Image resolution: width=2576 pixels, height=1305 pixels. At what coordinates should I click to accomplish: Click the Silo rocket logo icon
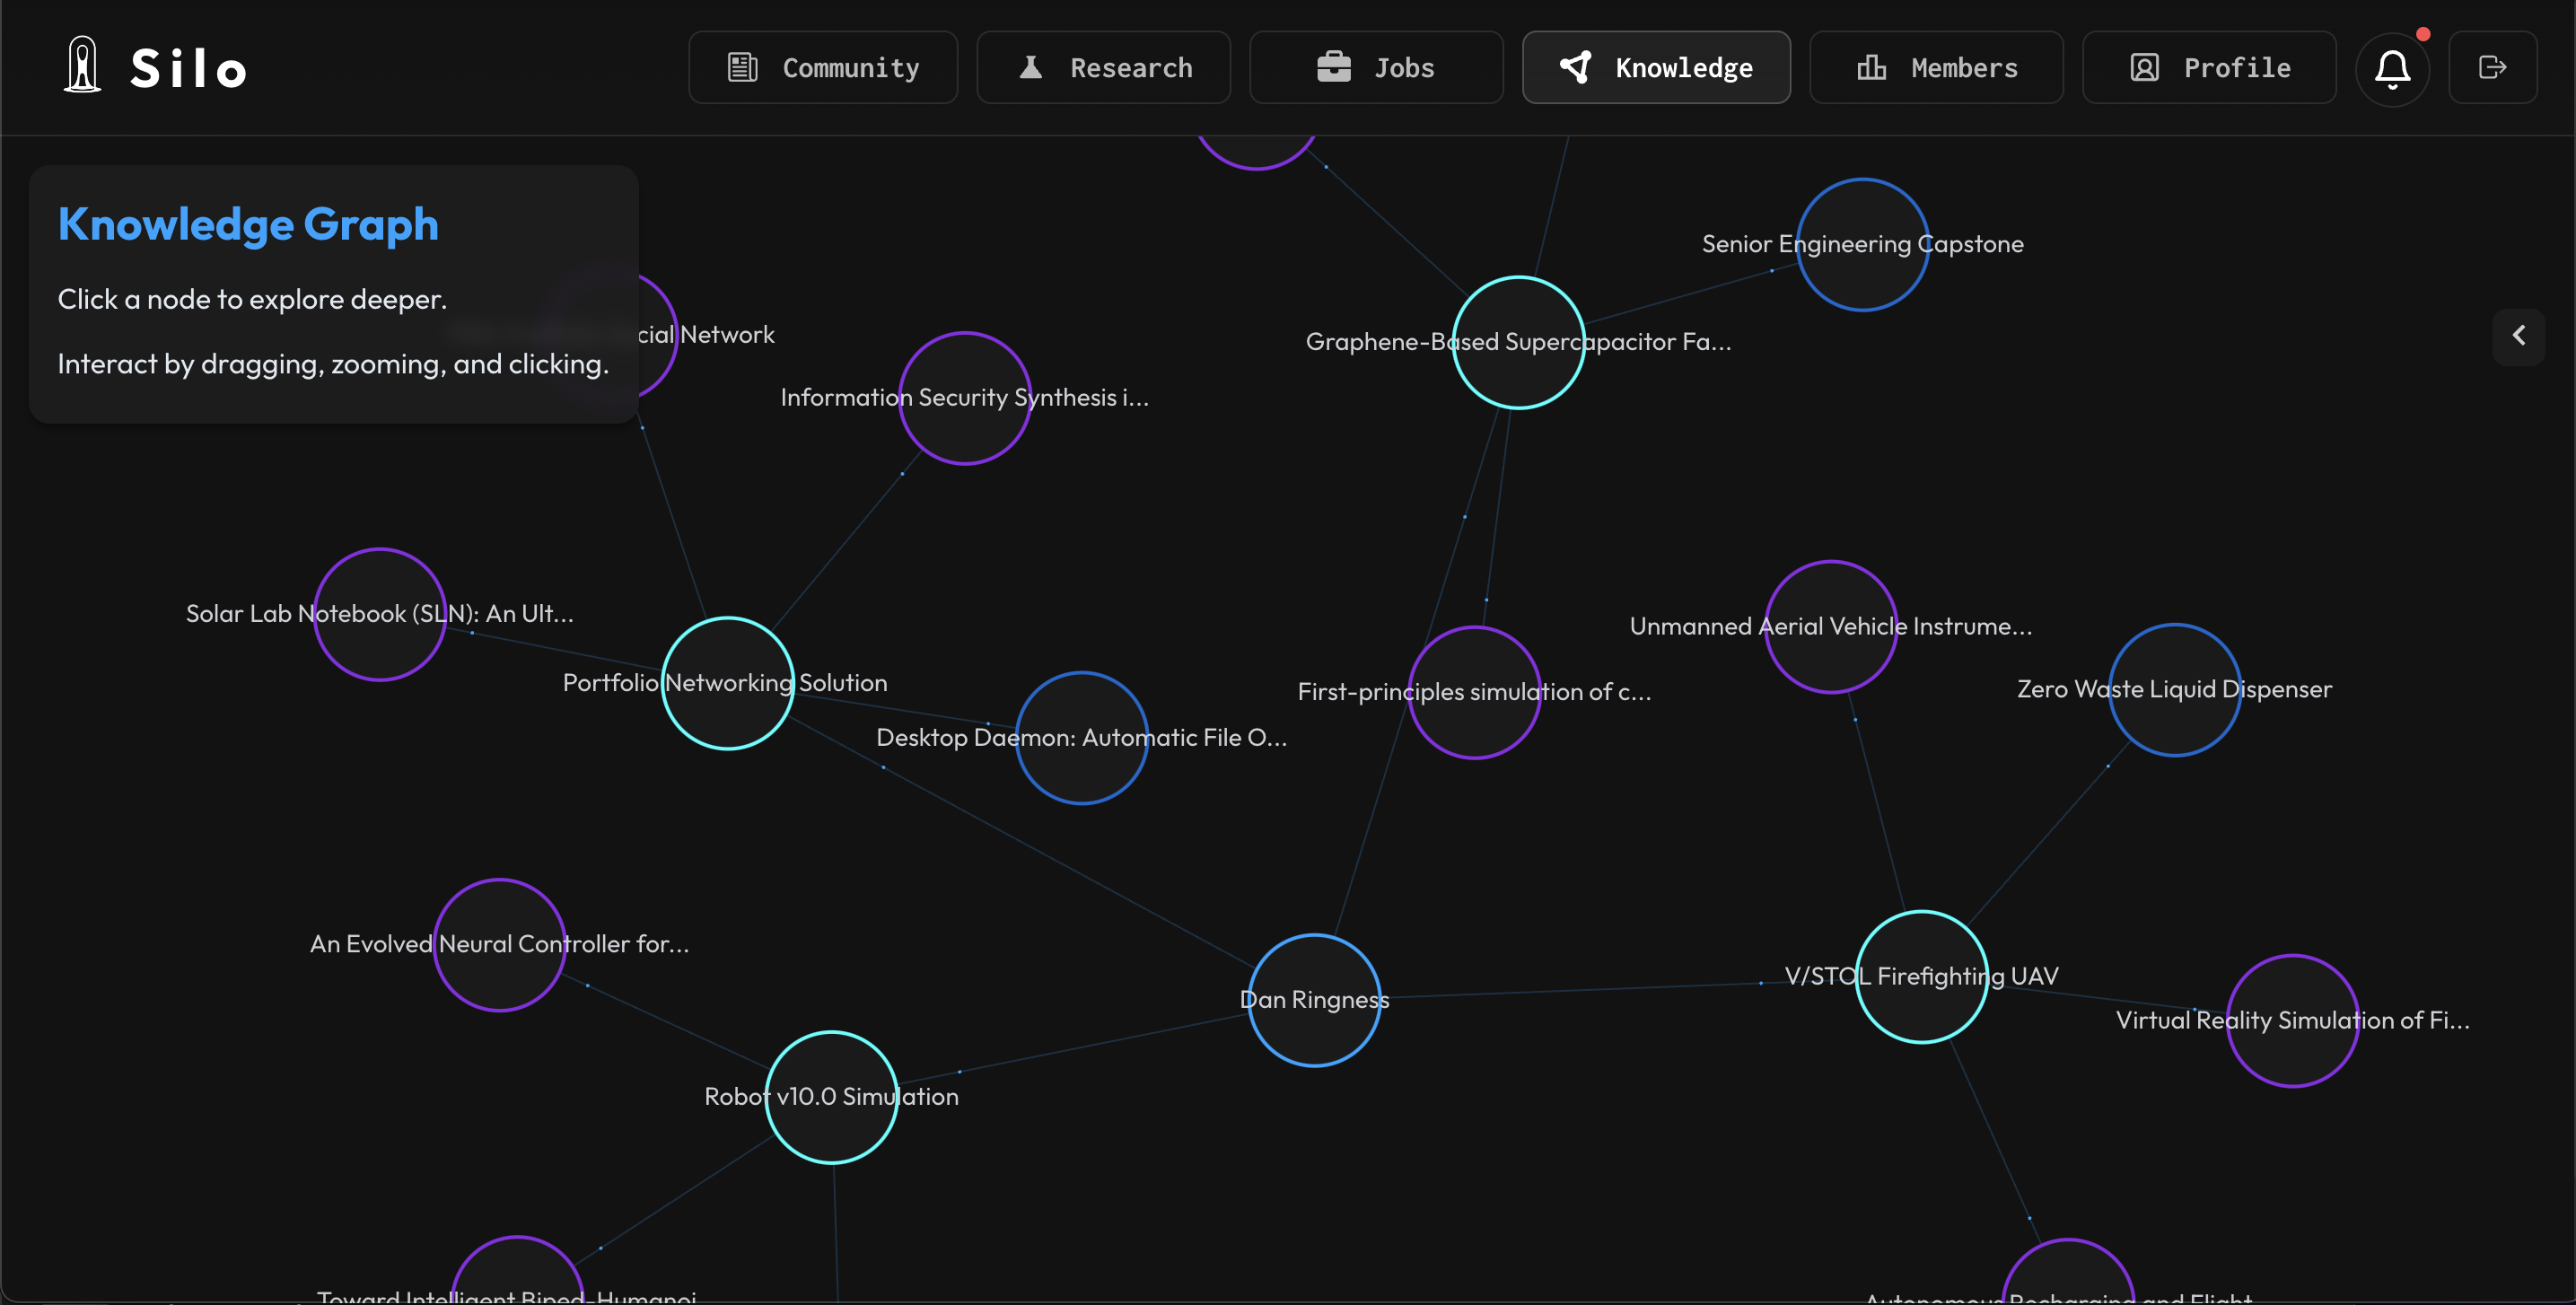click(x=82, y=66)
